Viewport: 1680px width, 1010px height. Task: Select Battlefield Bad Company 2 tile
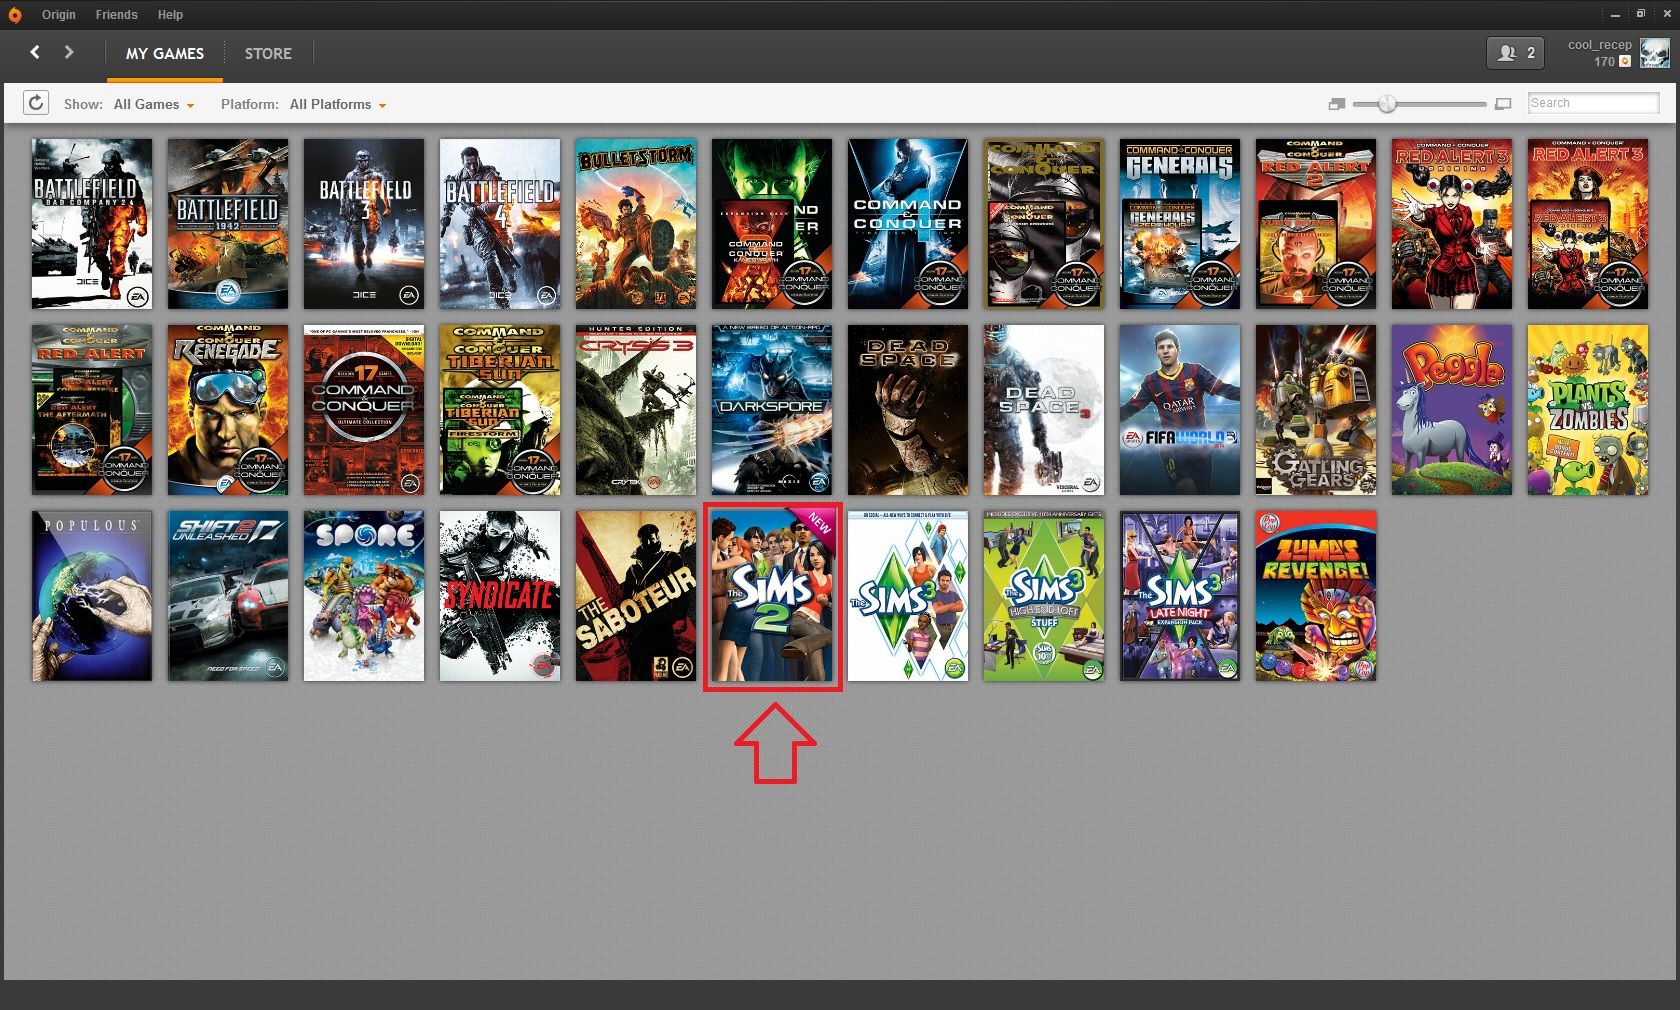92,224
